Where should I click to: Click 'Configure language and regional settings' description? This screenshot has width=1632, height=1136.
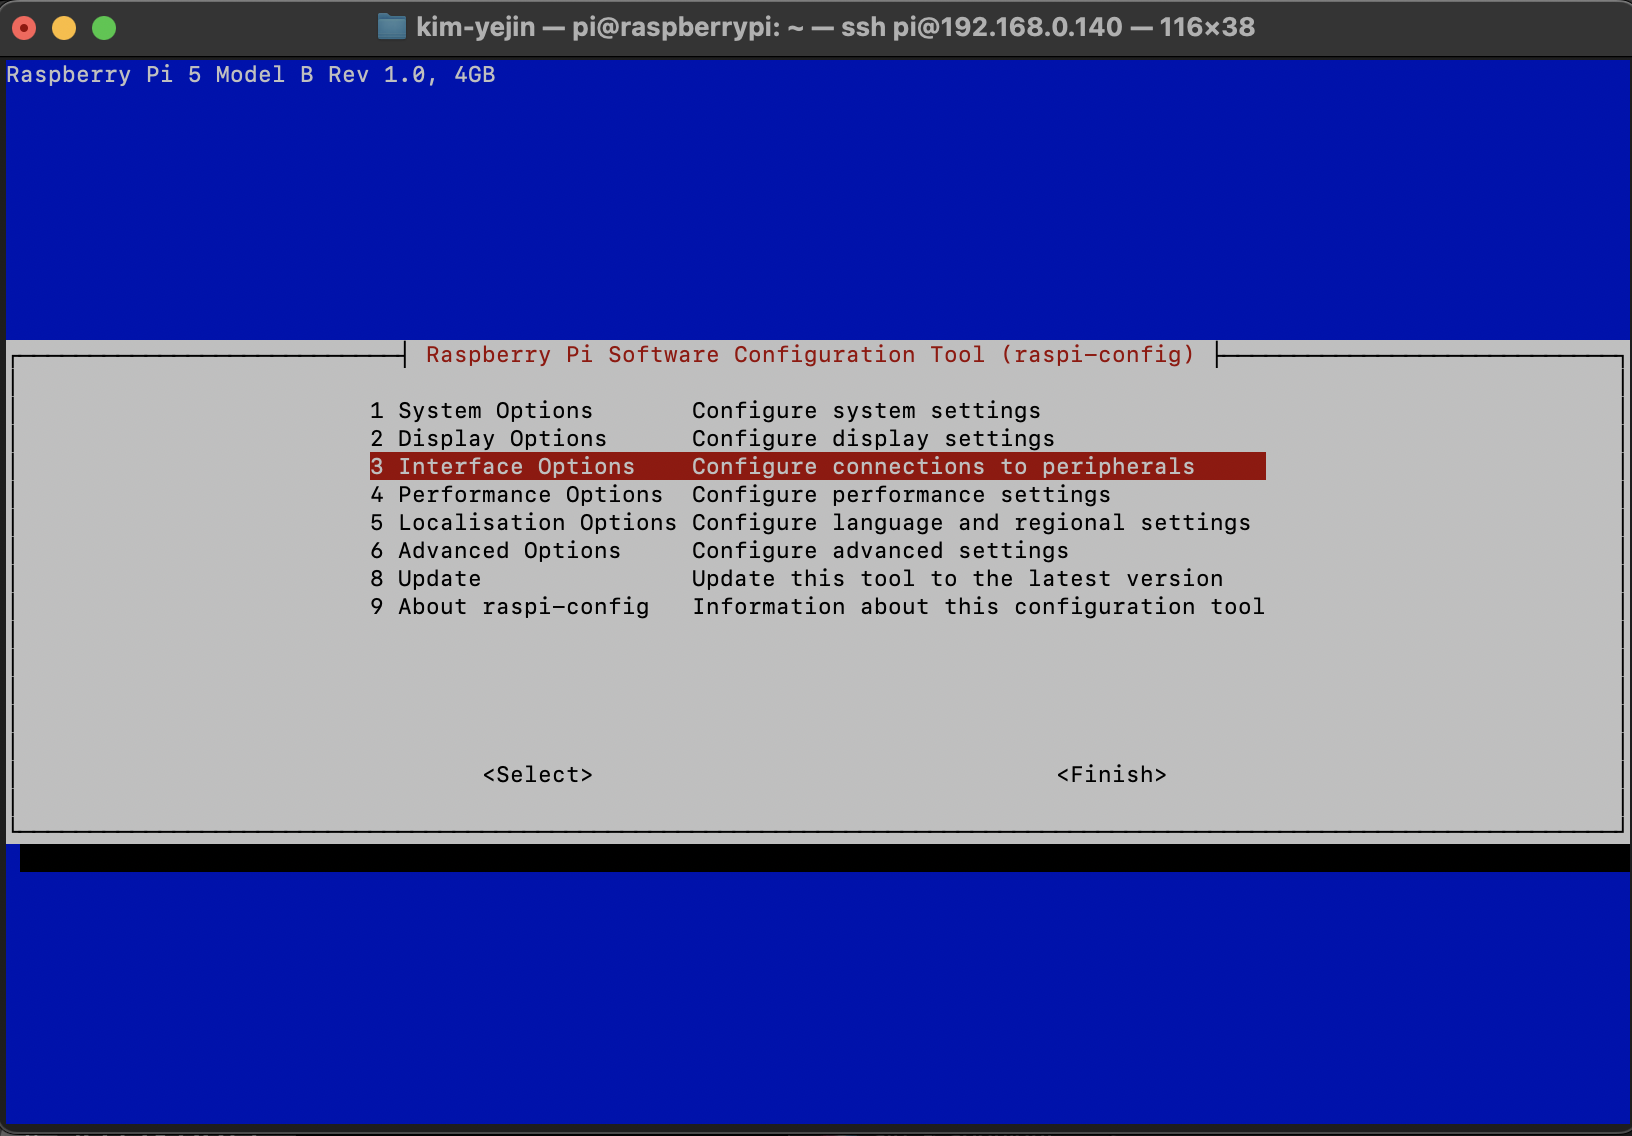[971, 523]
